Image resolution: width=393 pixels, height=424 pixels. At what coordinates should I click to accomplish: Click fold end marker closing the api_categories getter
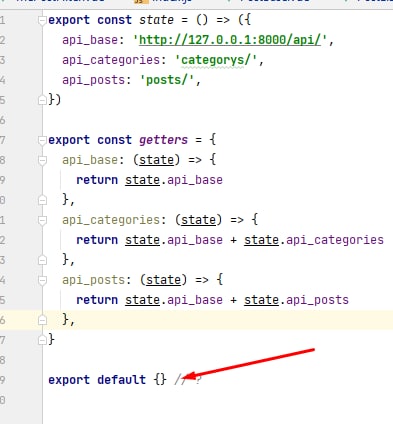[x=42, y=260]
